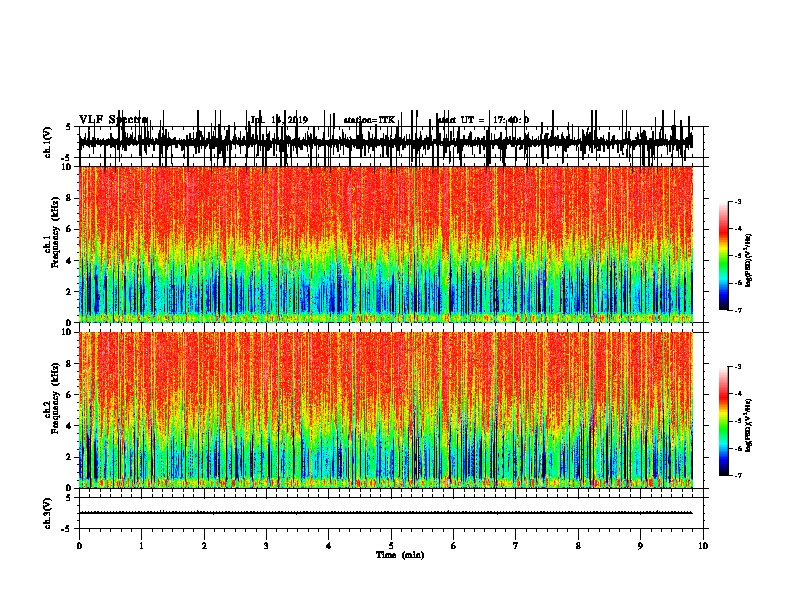The height and width of the screenshot is (612, 792).
Task: Click the log(PSD) label beside ch.2 colorbar
Action: coord(748,425)
